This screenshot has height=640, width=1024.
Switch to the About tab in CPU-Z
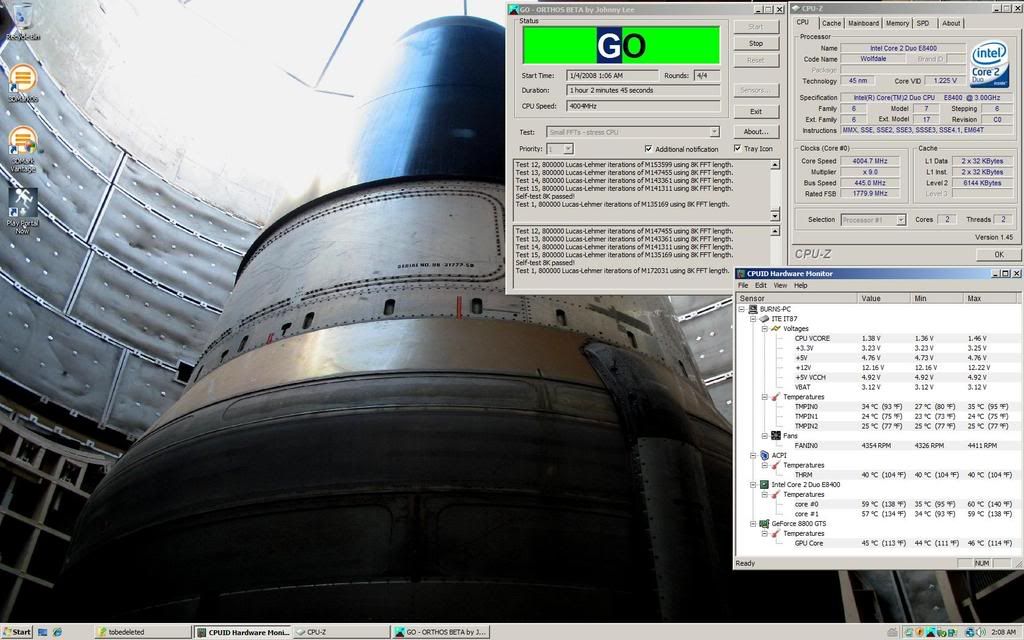point(951,23)
